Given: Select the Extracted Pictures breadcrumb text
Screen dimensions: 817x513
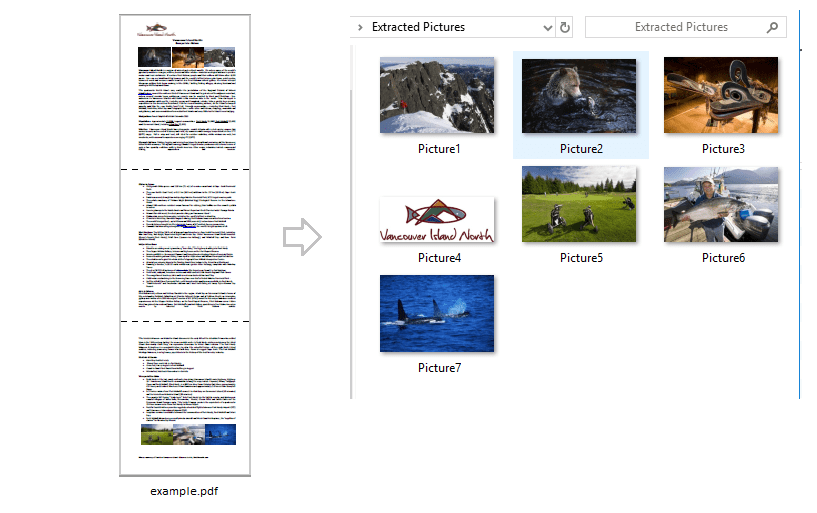Looking at the screenshot, I should point(418,28).
